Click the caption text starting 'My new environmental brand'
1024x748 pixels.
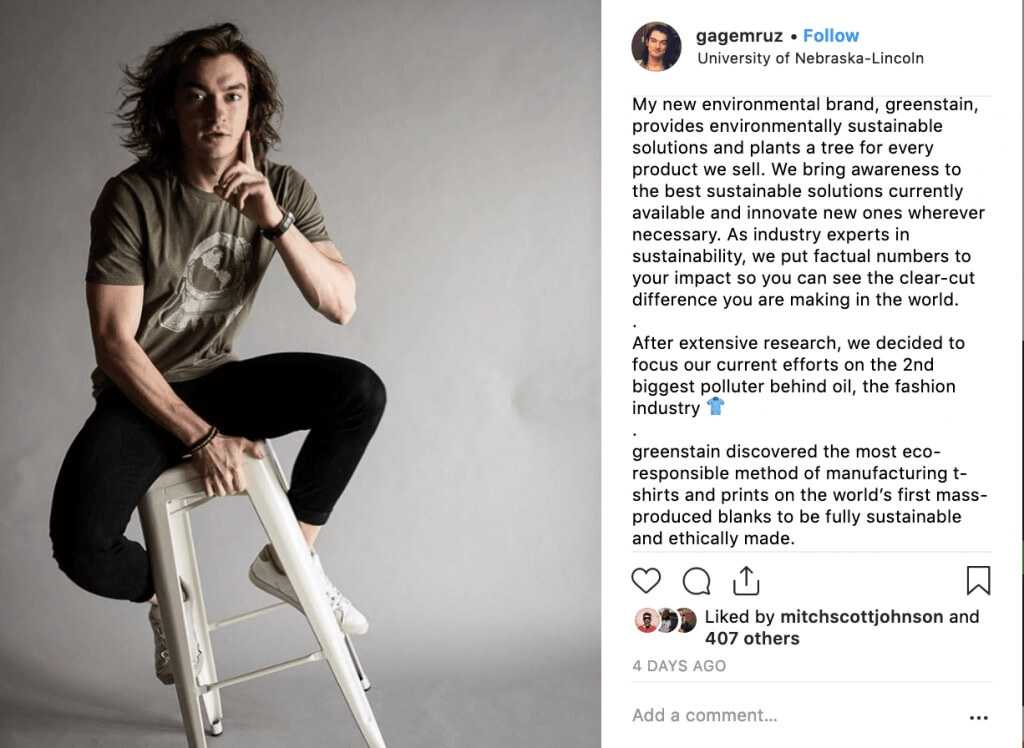click(808, 202)
